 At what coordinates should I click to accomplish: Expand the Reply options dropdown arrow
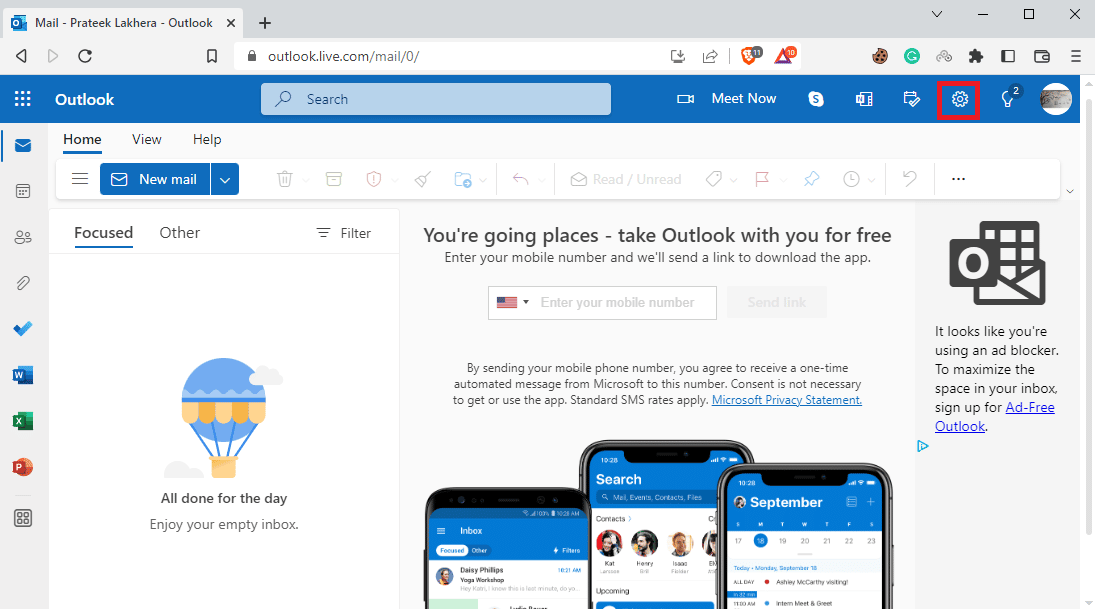tap(542, 180)
